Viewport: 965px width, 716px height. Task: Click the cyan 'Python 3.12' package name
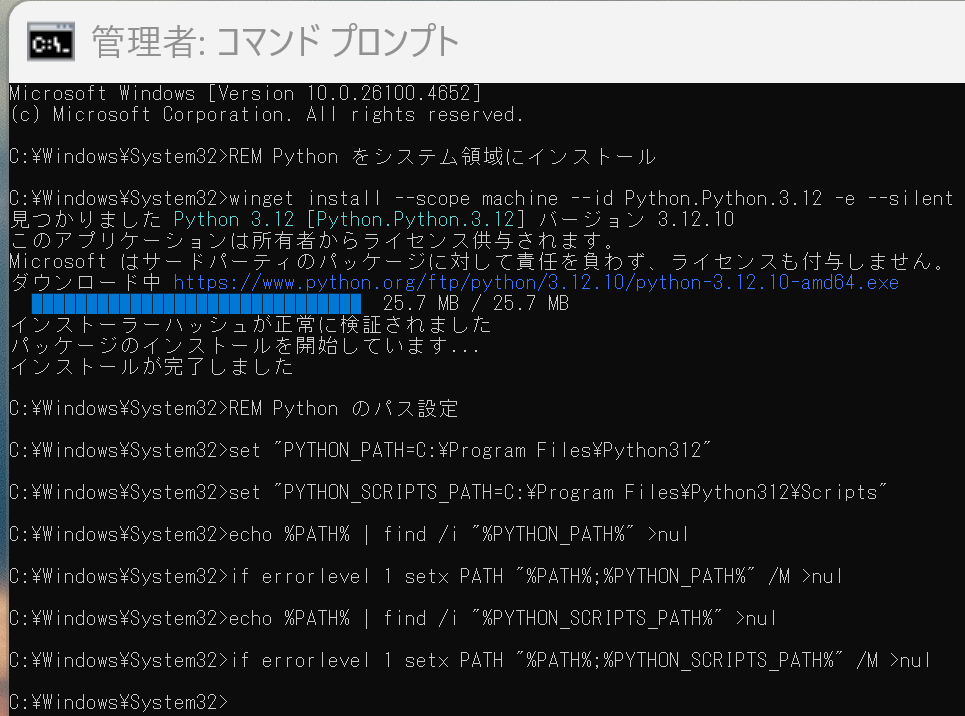pos(234,219)
